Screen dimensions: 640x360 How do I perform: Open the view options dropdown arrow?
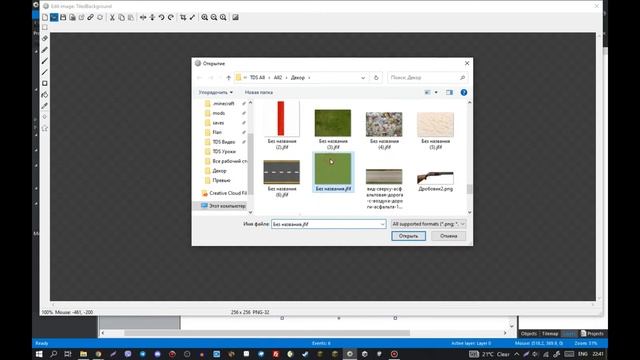coord(436,93)
